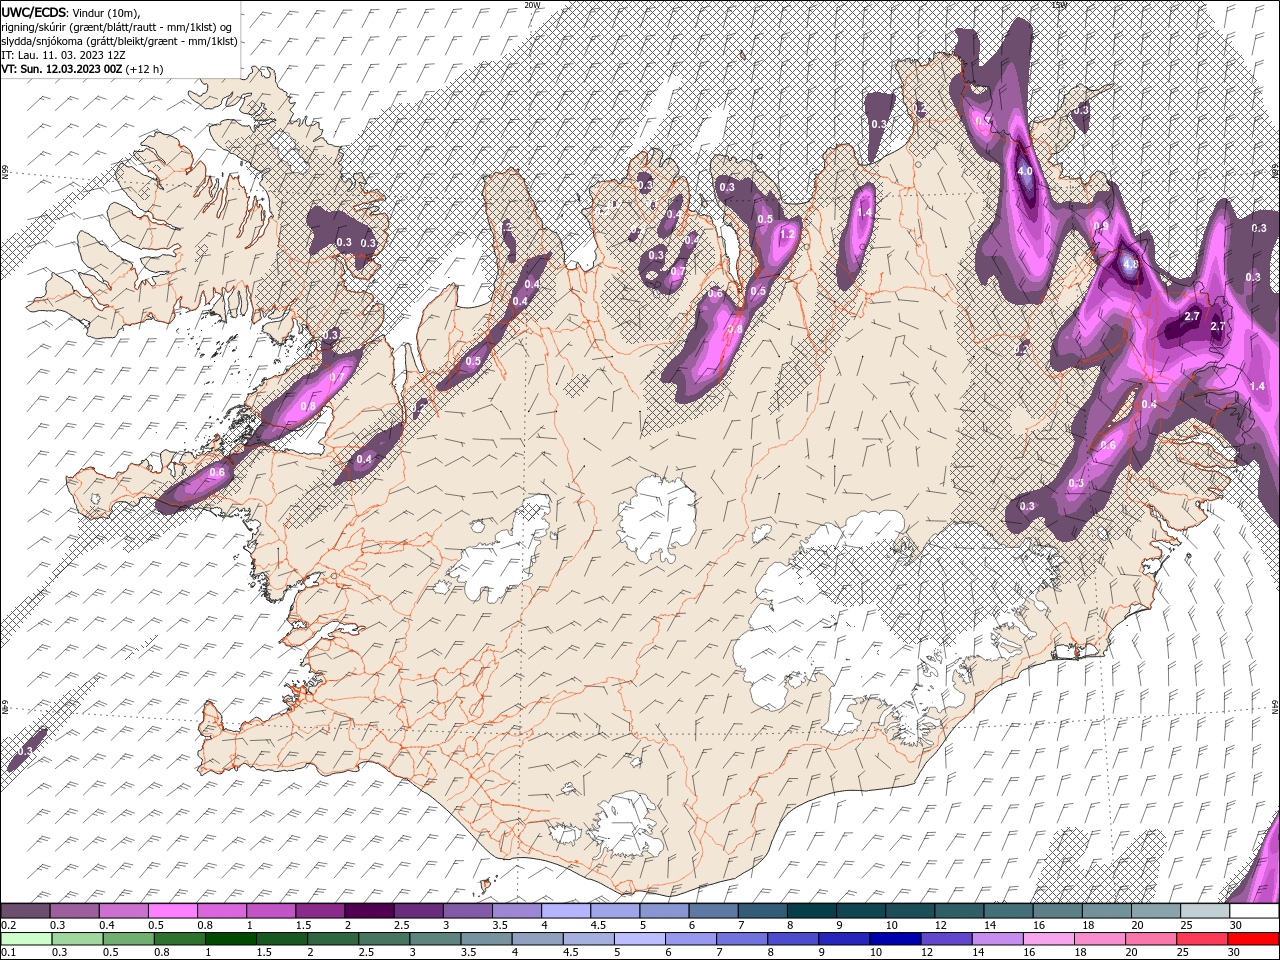This screenshot has width=1280, height=960.
Task: Click the bright red swatch ending the lower scale
Action: tap(1253, 939)
